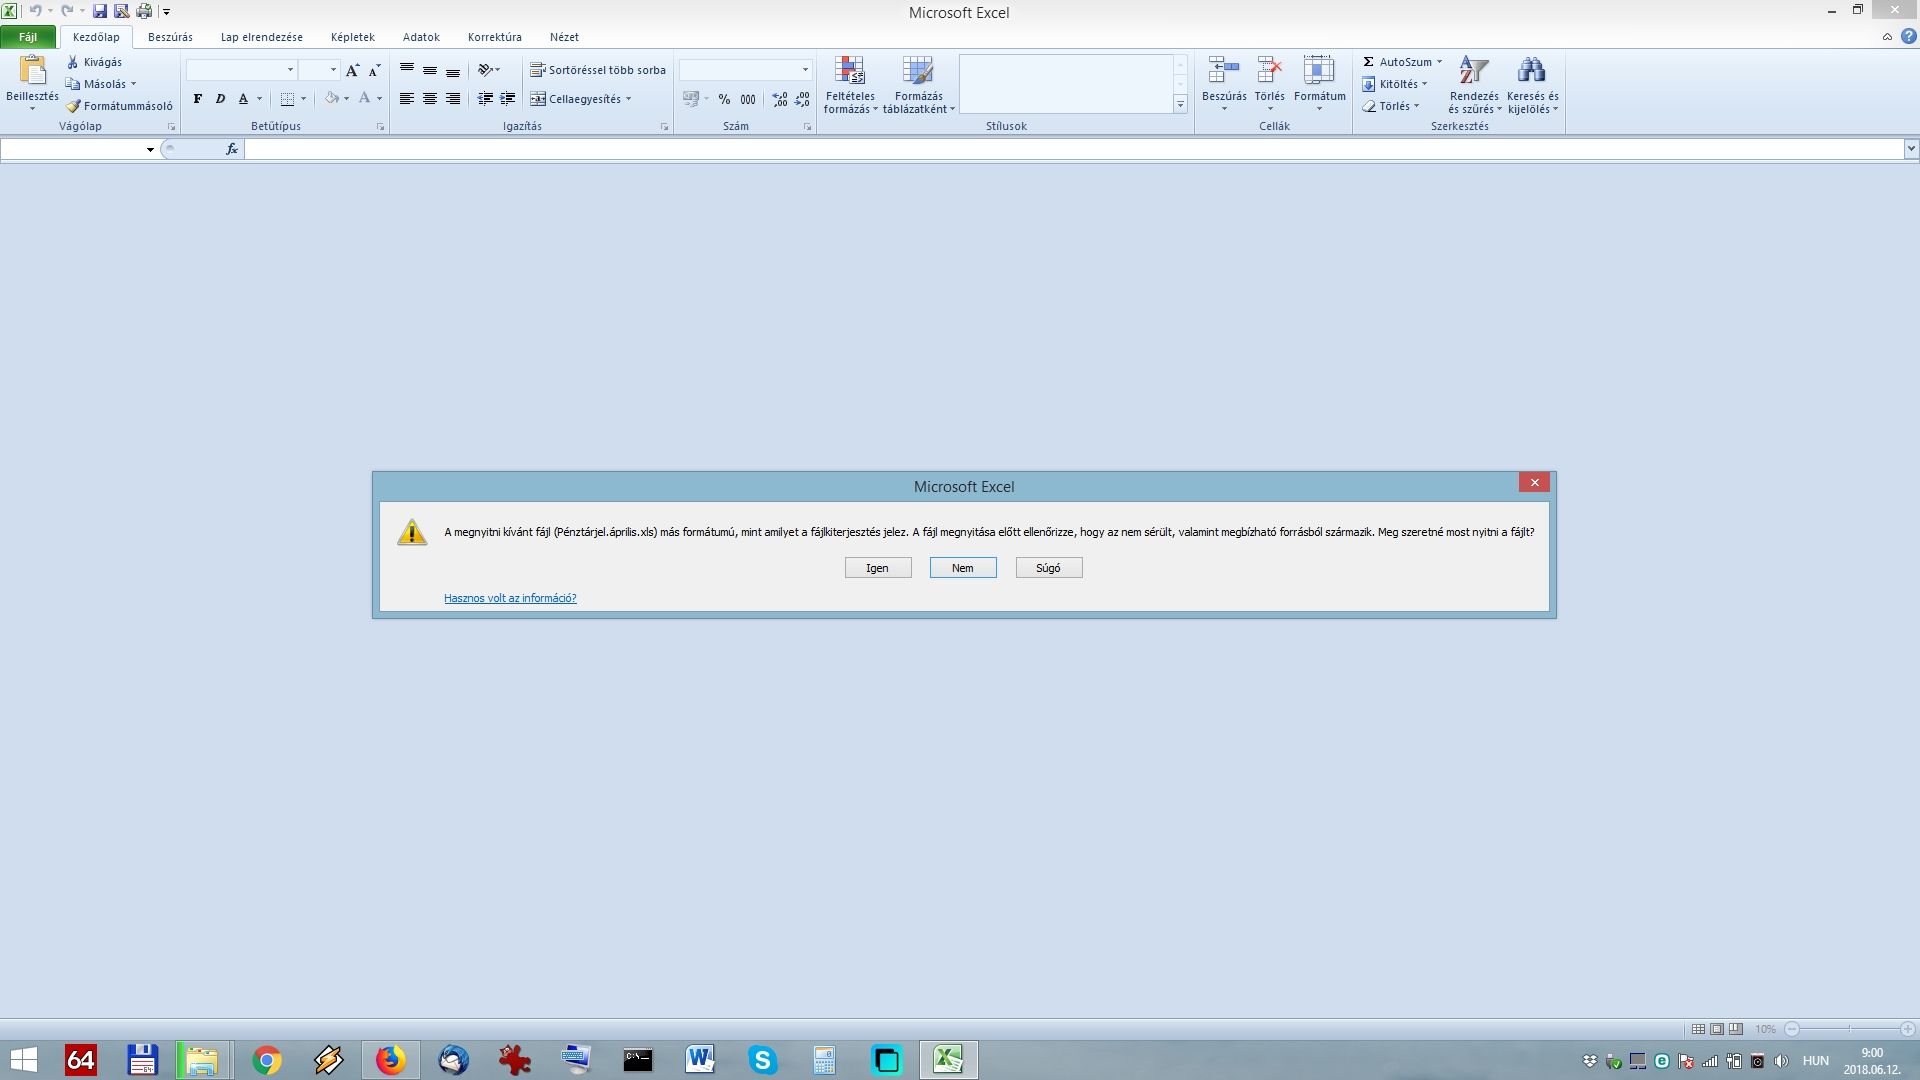Click inside the formula bar

coord(1074,149)
